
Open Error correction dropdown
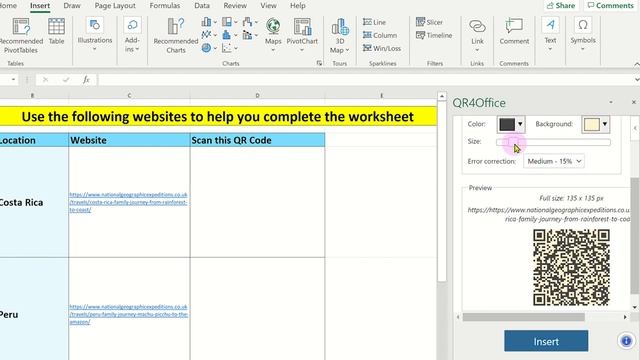[x=553, y=161]
